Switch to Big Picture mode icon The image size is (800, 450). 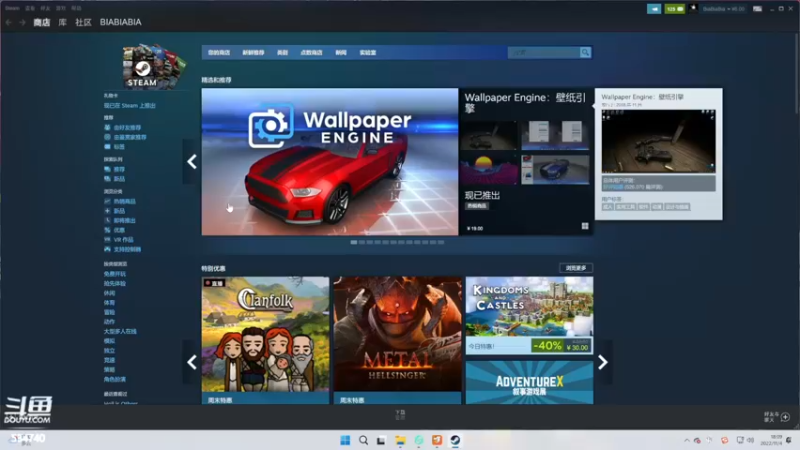pyautogui.click(x=757, y=9)
